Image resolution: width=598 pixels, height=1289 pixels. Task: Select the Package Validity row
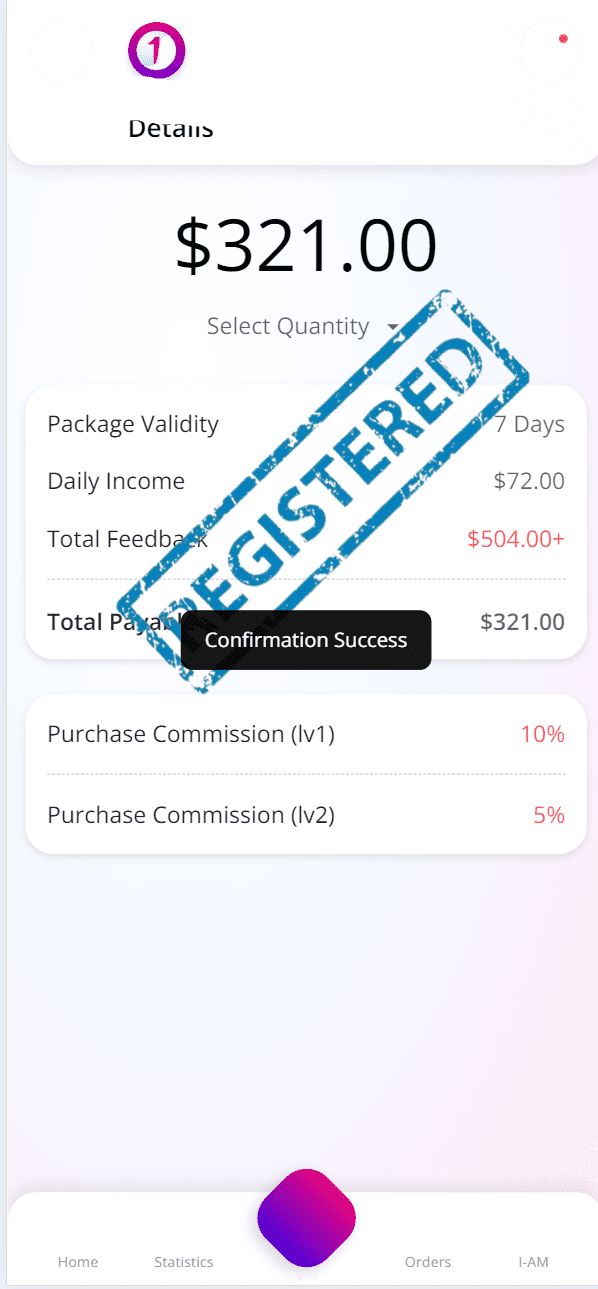tap(306, 424)
